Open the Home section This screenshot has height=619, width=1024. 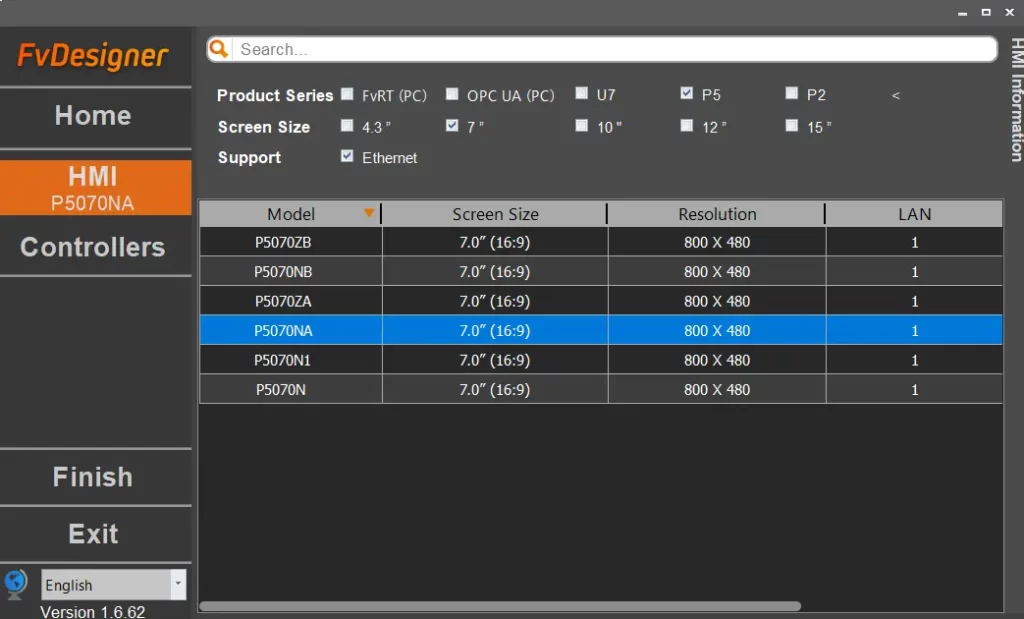point(93,116)
